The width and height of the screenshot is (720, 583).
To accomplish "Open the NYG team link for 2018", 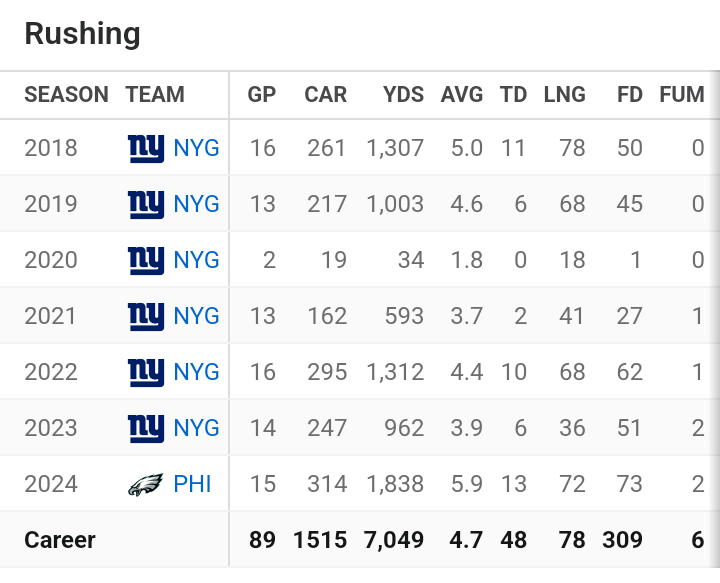I will coord(196,148).
